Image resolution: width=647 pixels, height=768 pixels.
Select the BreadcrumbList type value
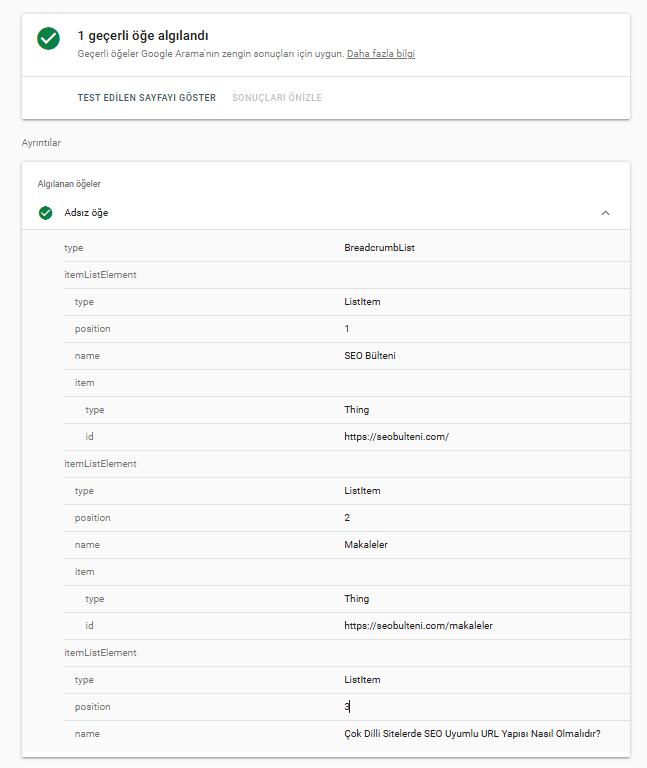tap(378, 248)
